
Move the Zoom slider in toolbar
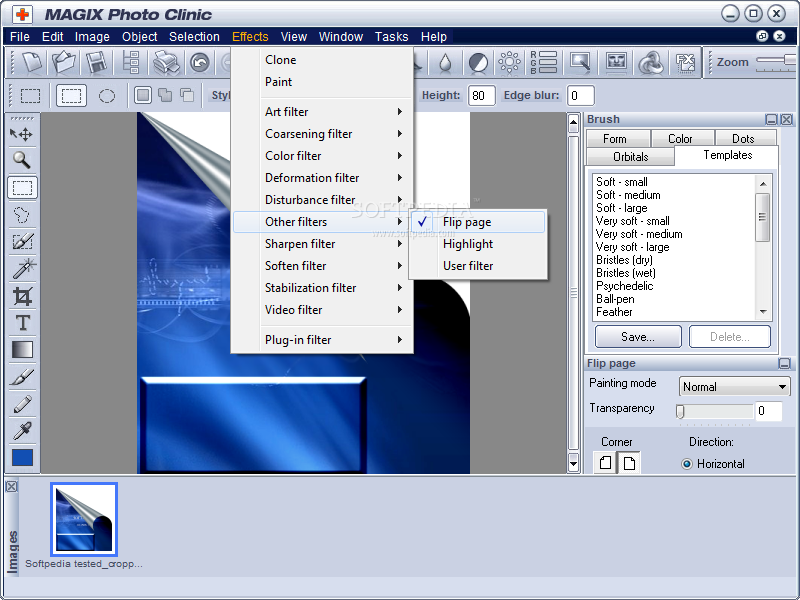(790, 60)
